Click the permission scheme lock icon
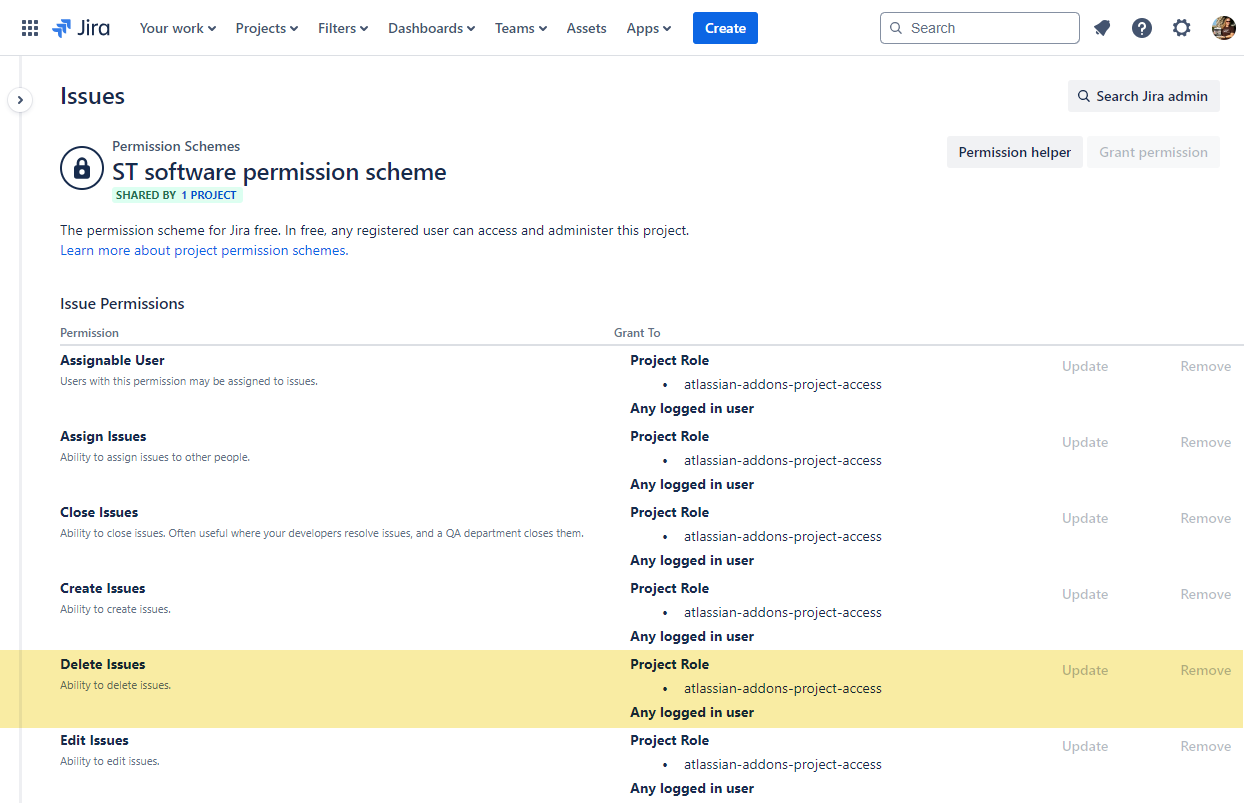 tap(81, 168)
